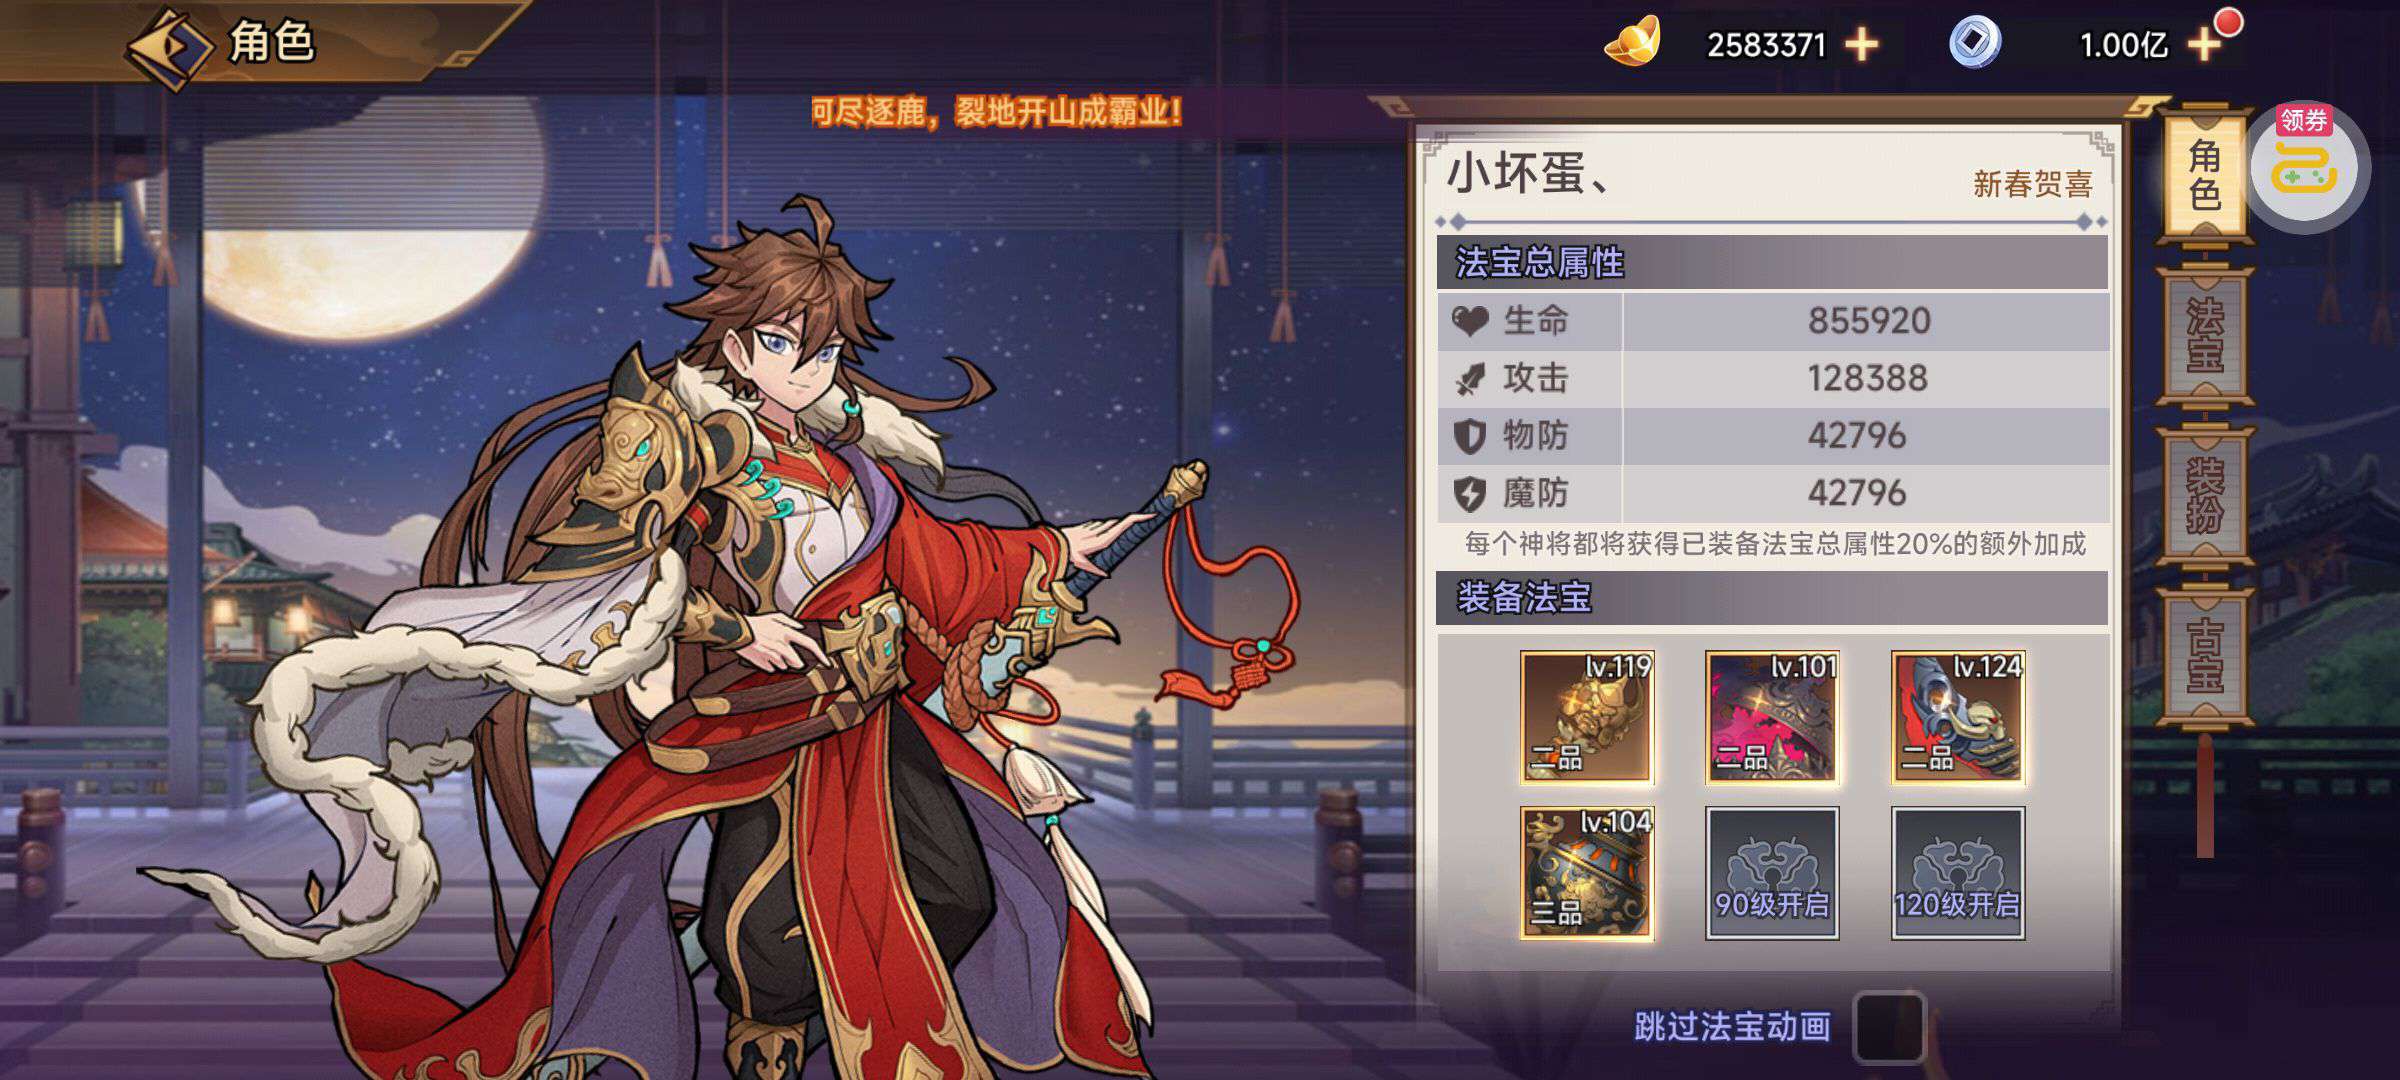Click the silver coin currency icon
The height and width of the screenshot is (1080, 2400).
(x=1975, y=42)
